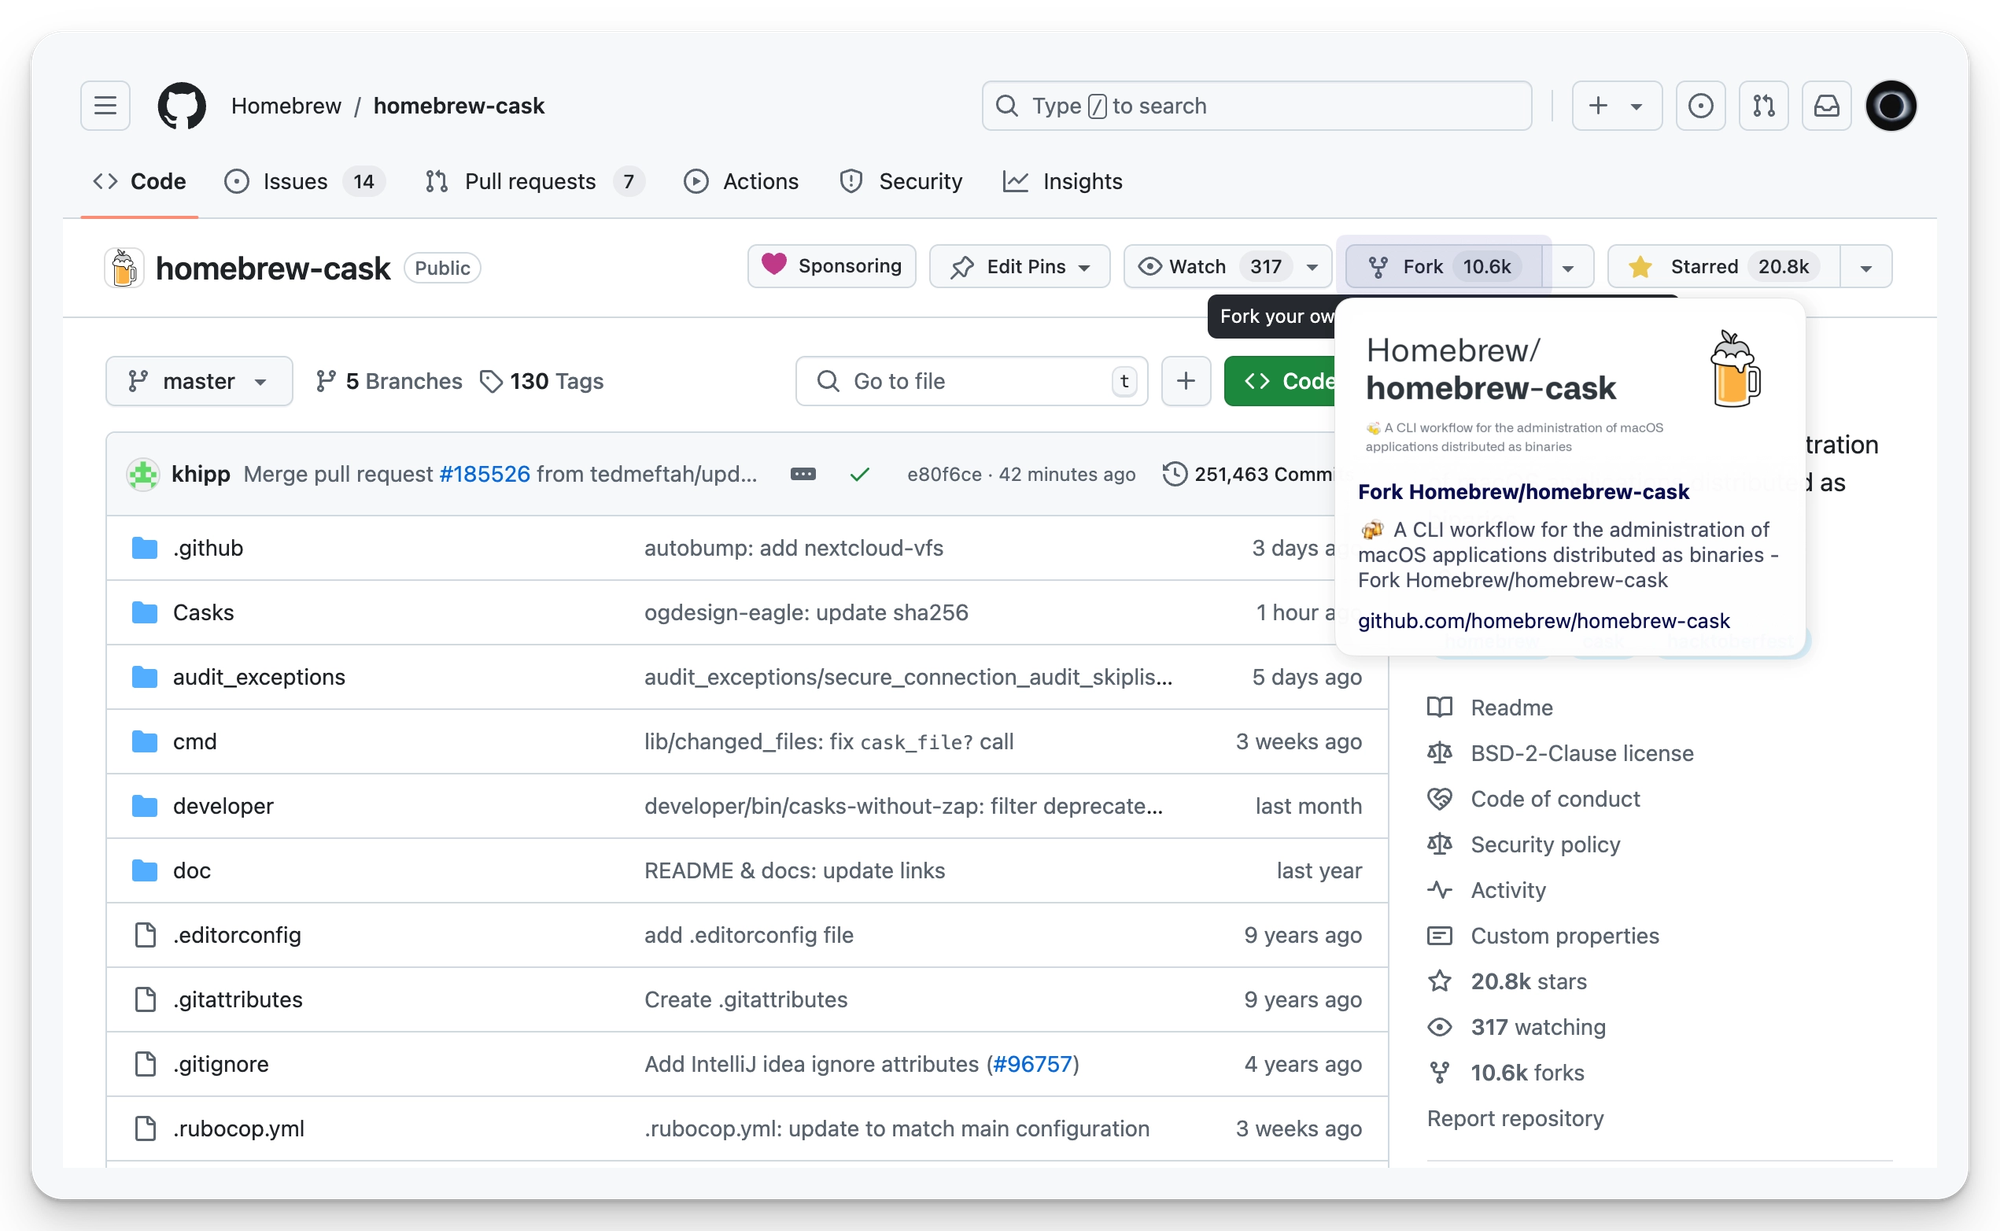Click the GitHub Octocat logo
This screenshot has height=1231, width=2000.
click(182, 106)
